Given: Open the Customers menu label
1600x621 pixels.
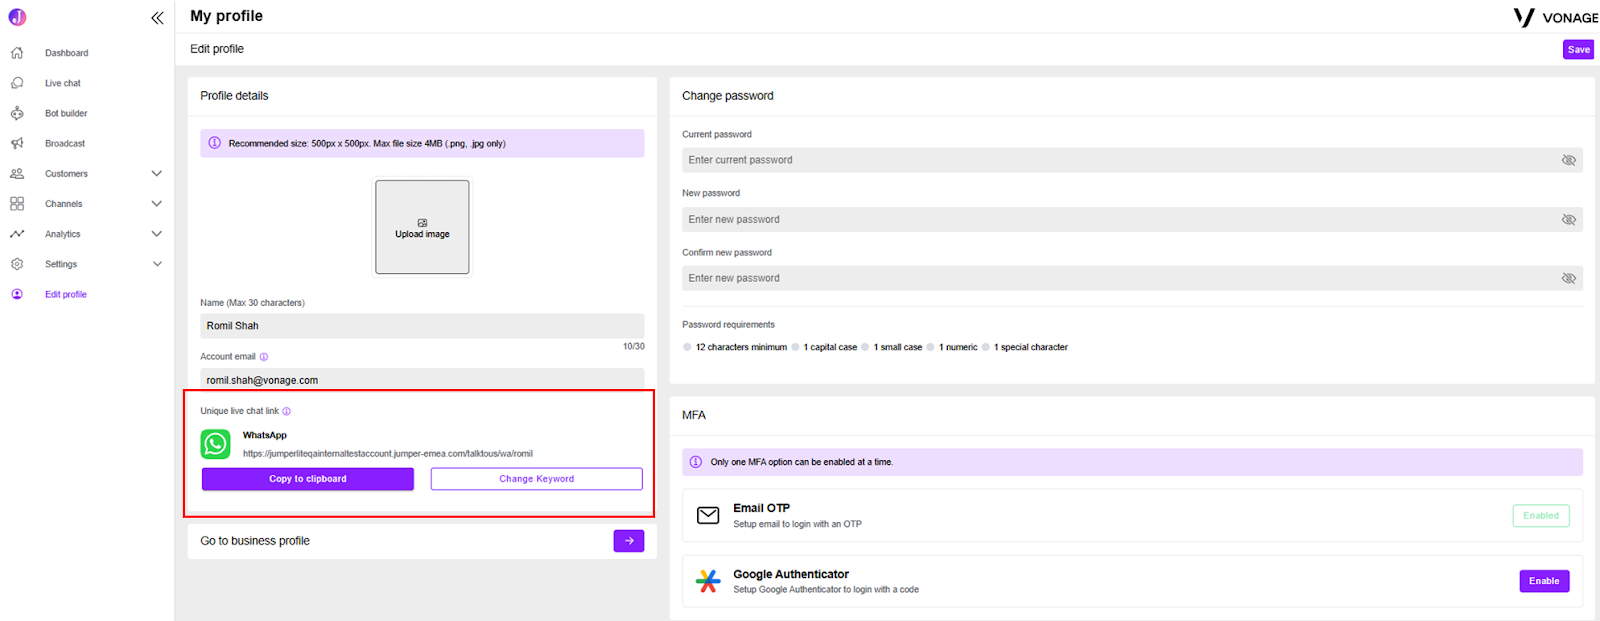Looking at the screenshot, I should [x=66, y=174].
